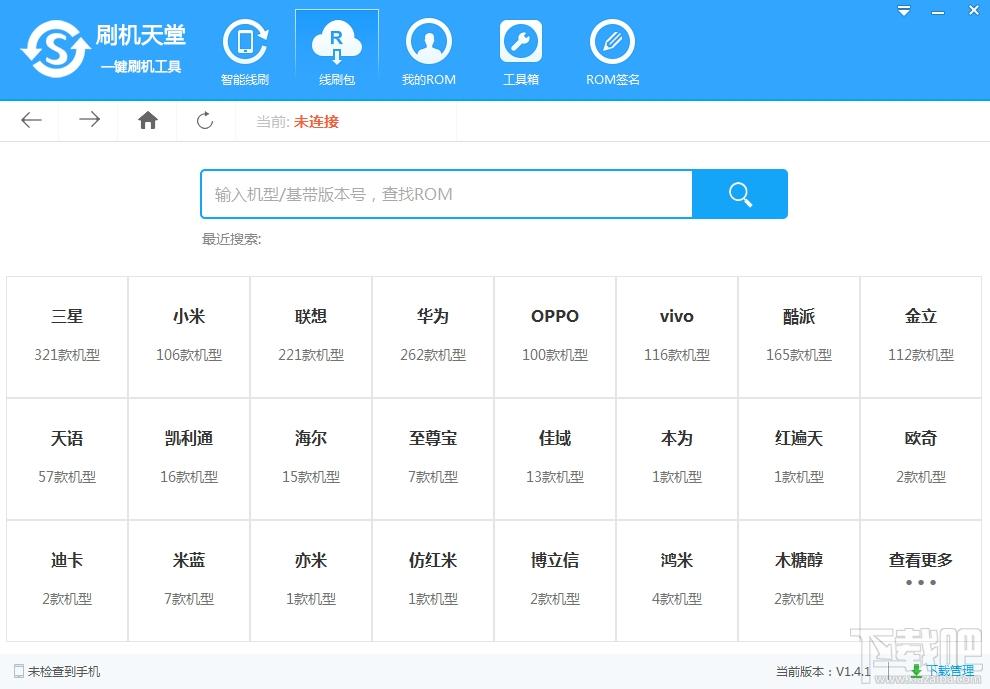Select the 欧奇 brand tile

coord(921,458)
